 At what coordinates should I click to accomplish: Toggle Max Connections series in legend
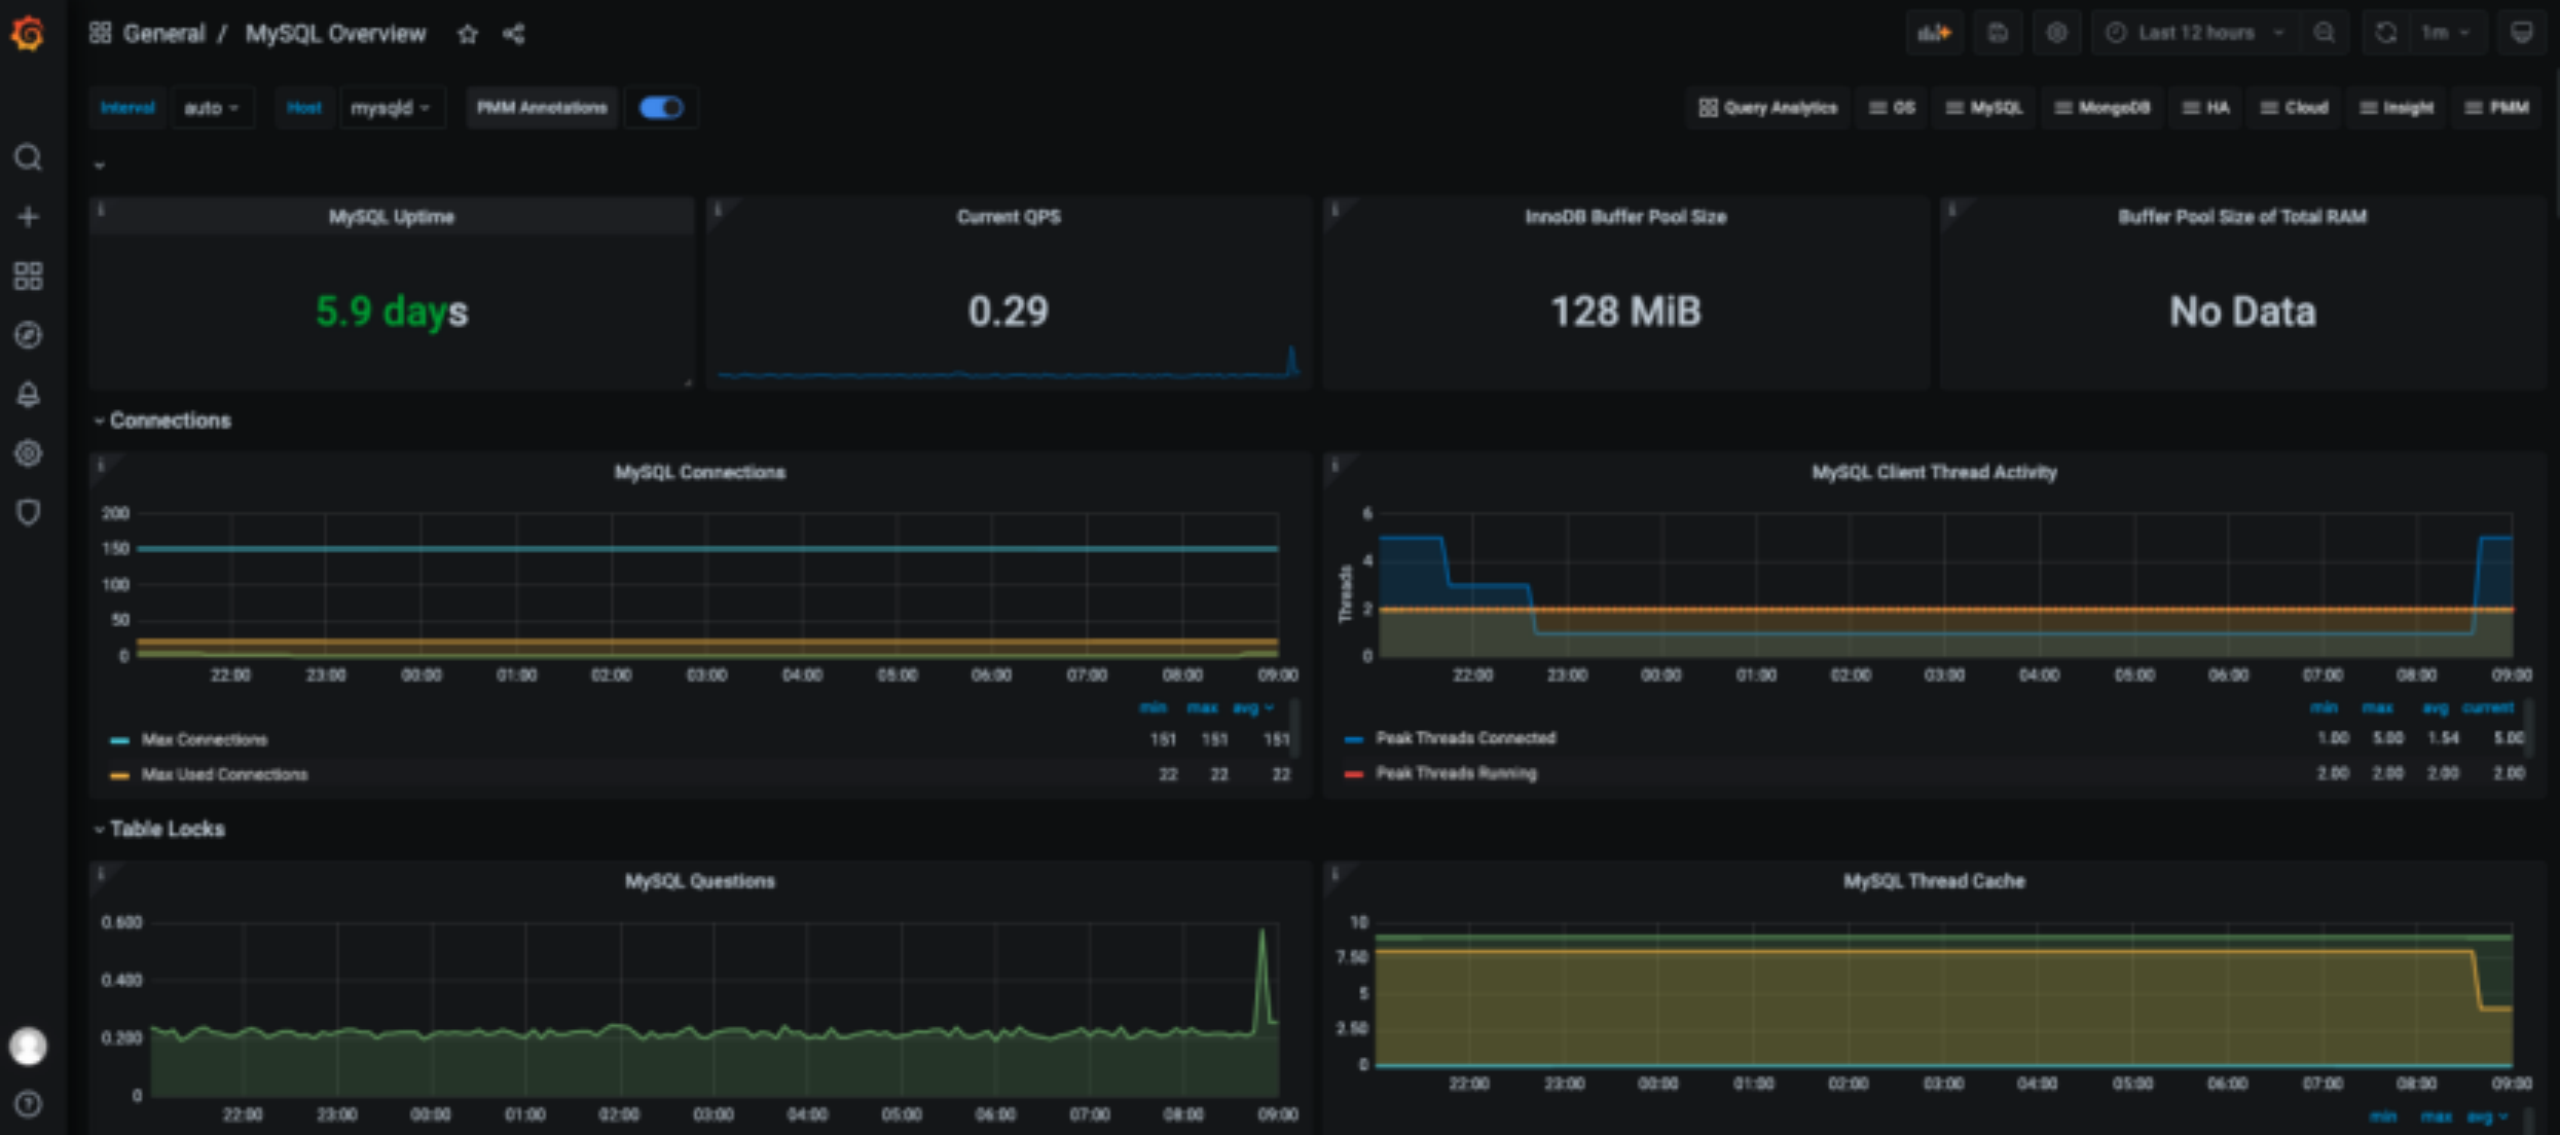(204, 740)
